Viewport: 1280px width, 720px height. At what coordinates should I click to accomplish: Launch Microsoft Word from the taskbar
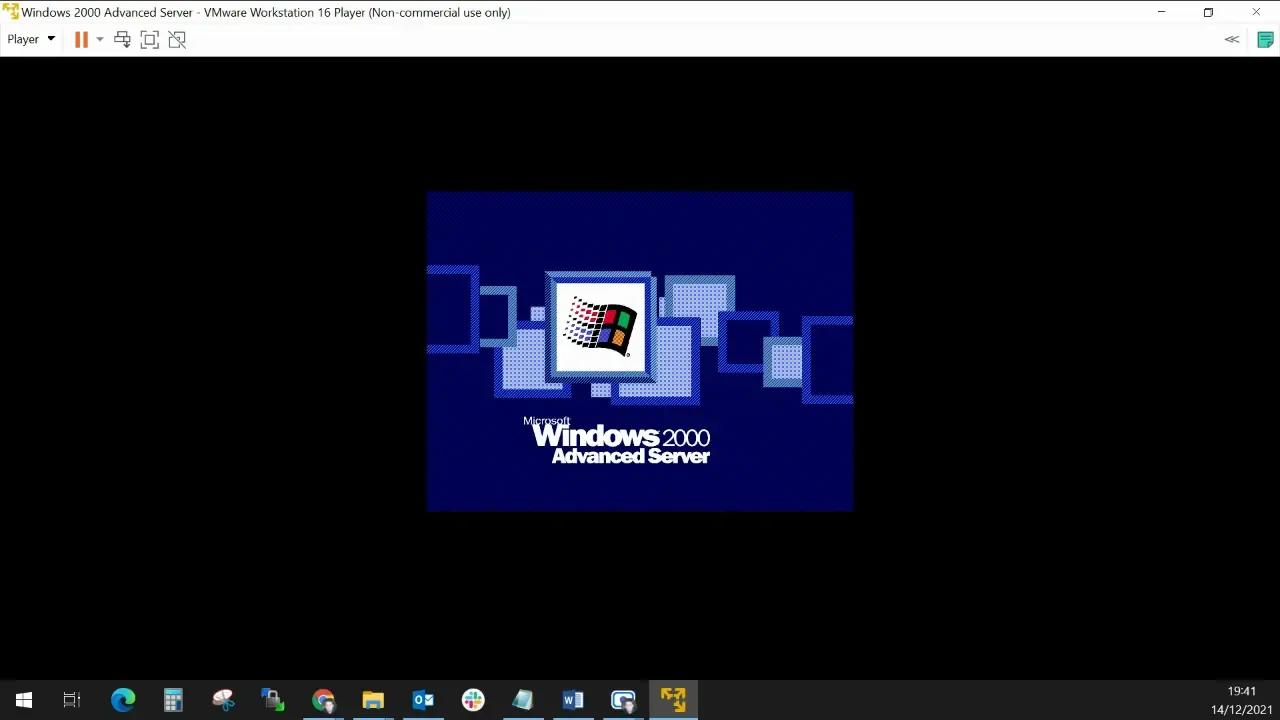[573, 699]
